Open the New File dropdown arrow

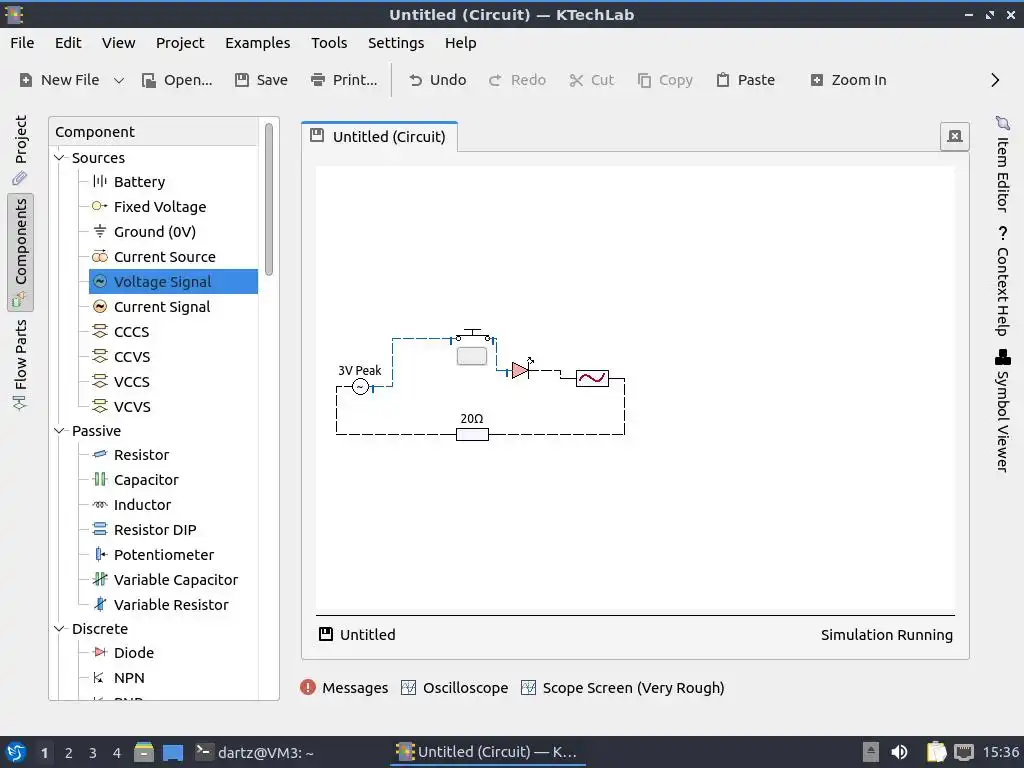point(119,80)
